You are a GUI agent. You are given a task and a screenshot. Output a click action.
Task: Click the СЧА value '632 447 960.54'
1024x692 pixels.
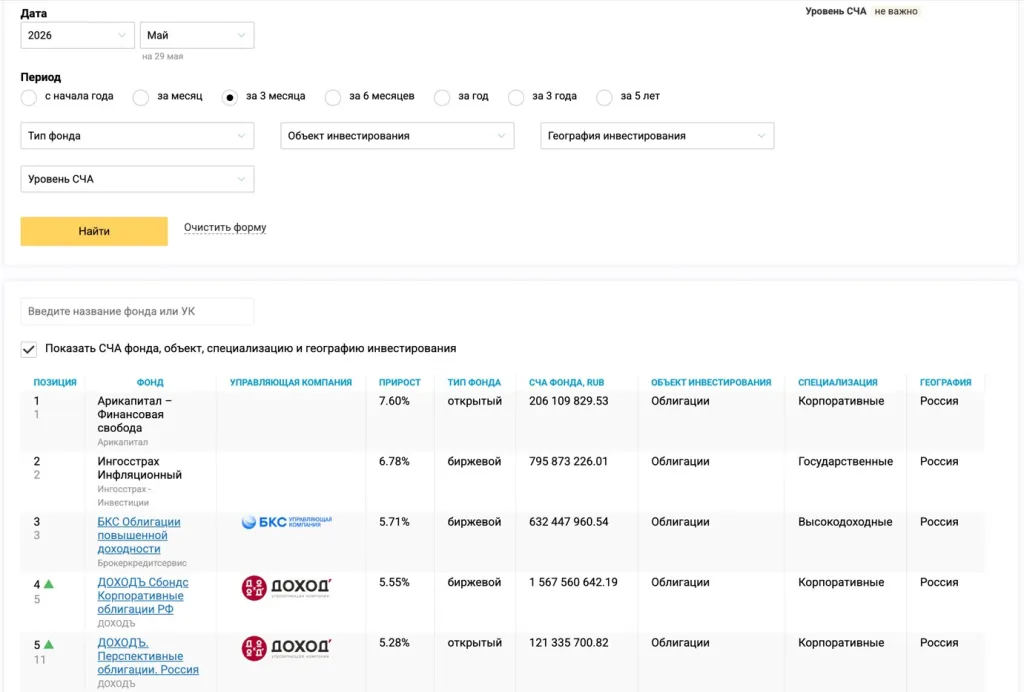tap(568, 522)
